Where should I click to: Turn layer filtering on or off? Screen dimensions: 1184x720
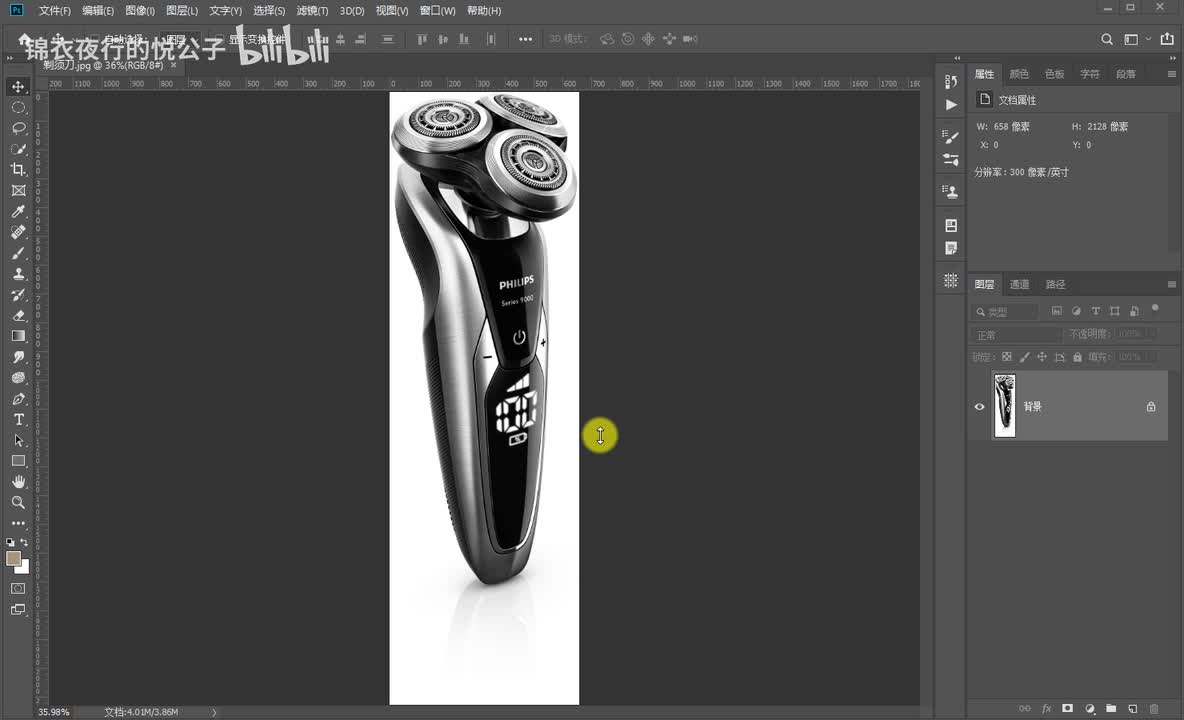[x=1155, y=308]
